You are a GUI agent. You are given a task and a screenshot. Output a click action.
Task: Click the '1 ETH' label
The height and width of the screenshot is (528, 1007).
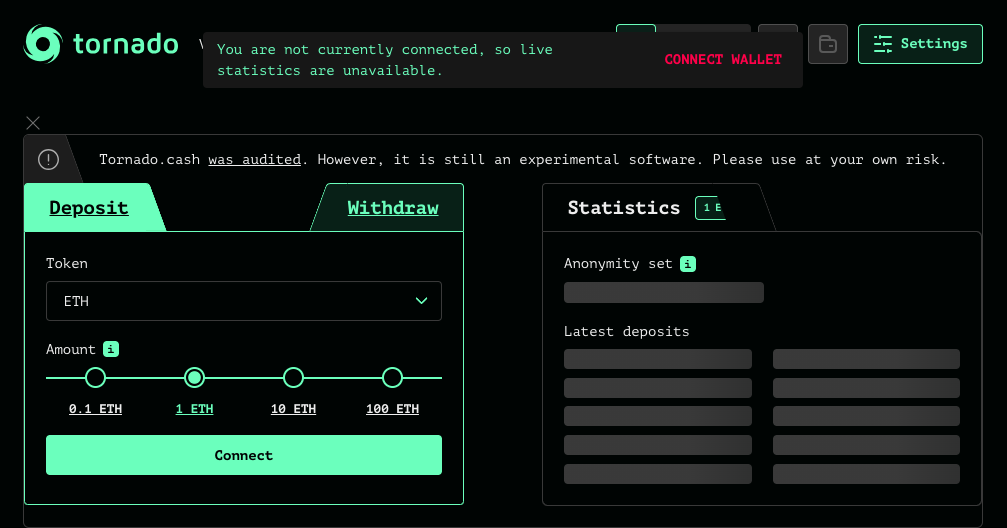tap(195, 409)
